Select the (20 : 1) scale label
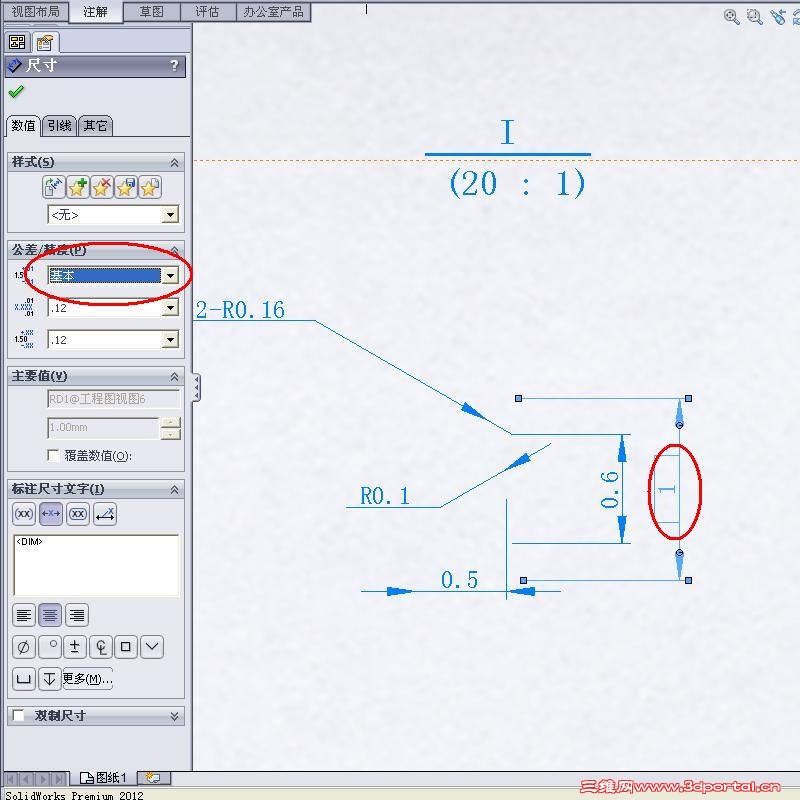Image resolution: width=800 pixels, height=800 pixels. (517, 183)
